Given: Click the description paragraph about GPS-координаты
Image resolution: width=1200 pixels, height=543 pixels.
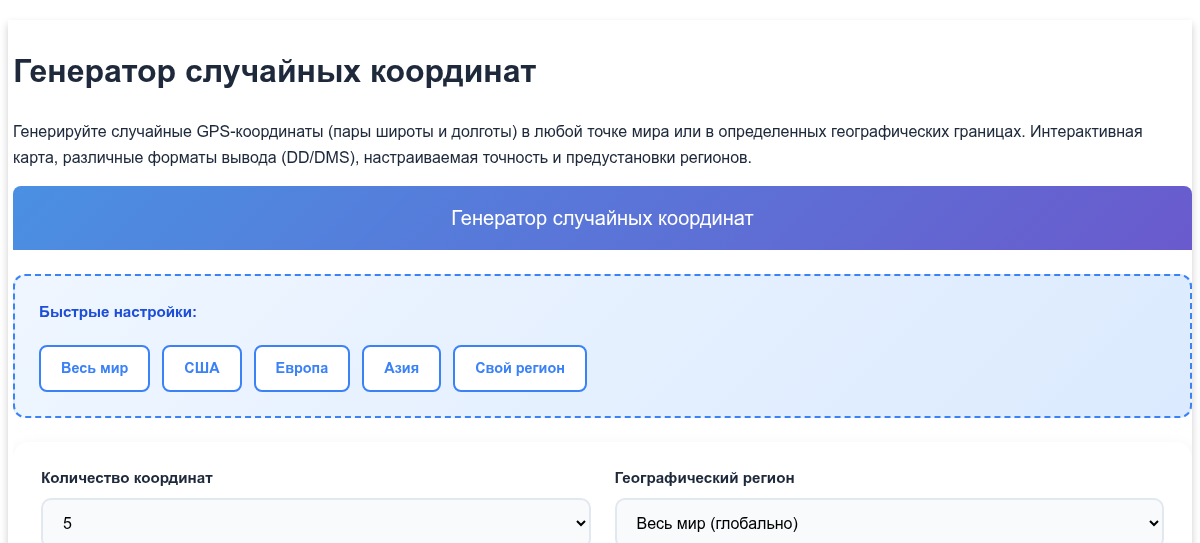Looking at the screenshot, I should click(578, 145).
